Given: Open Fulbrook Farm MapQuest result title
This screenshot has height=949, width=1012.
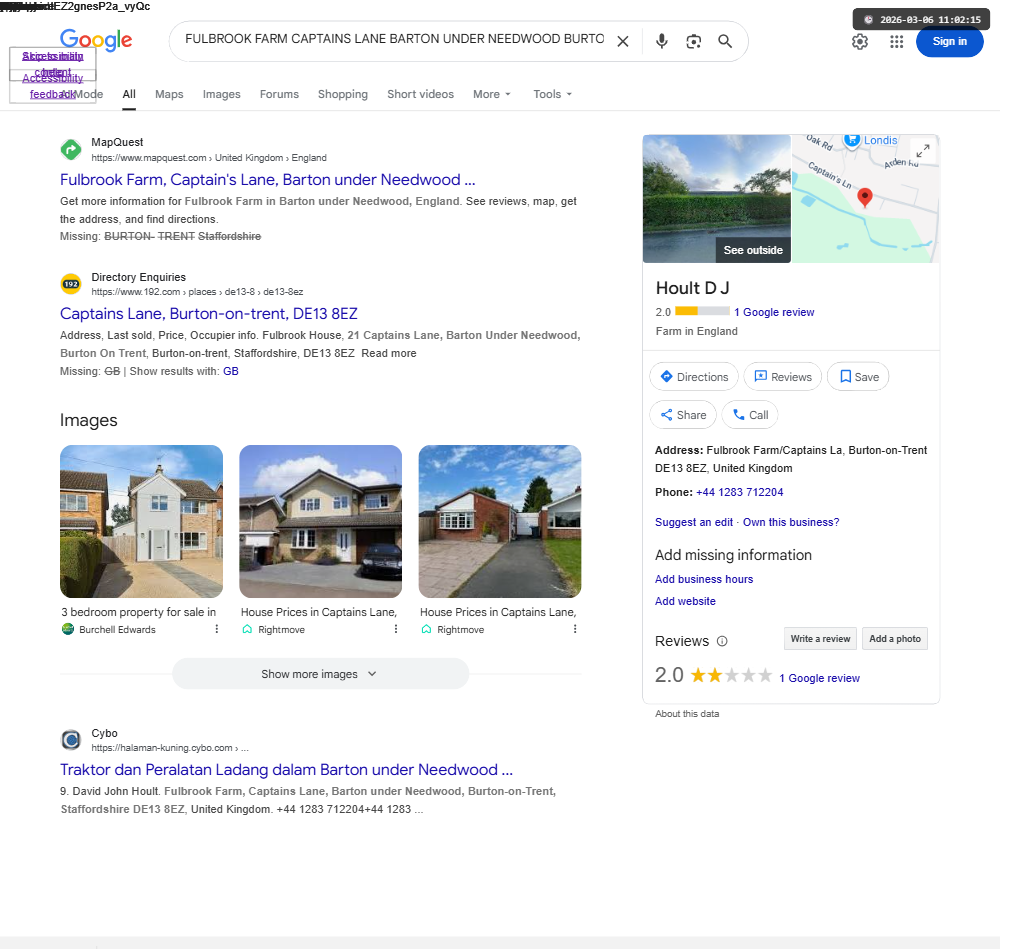Looking at the screenshot, I should (267, 179).
